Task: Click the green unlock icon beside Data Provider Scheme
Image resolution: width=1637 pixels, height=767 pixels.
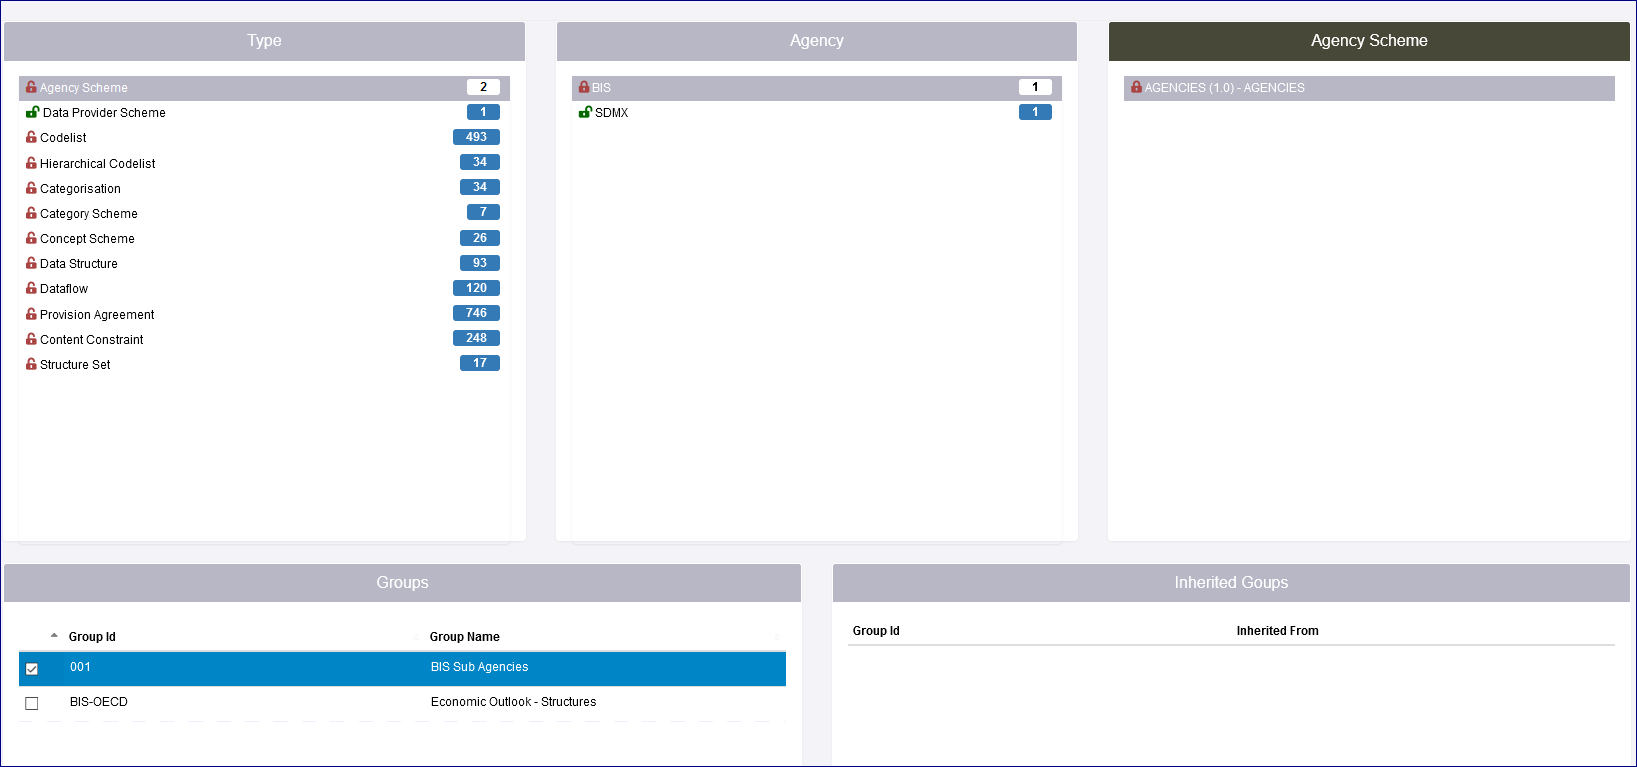Action: pyautogui.click(x=32, y=112)
